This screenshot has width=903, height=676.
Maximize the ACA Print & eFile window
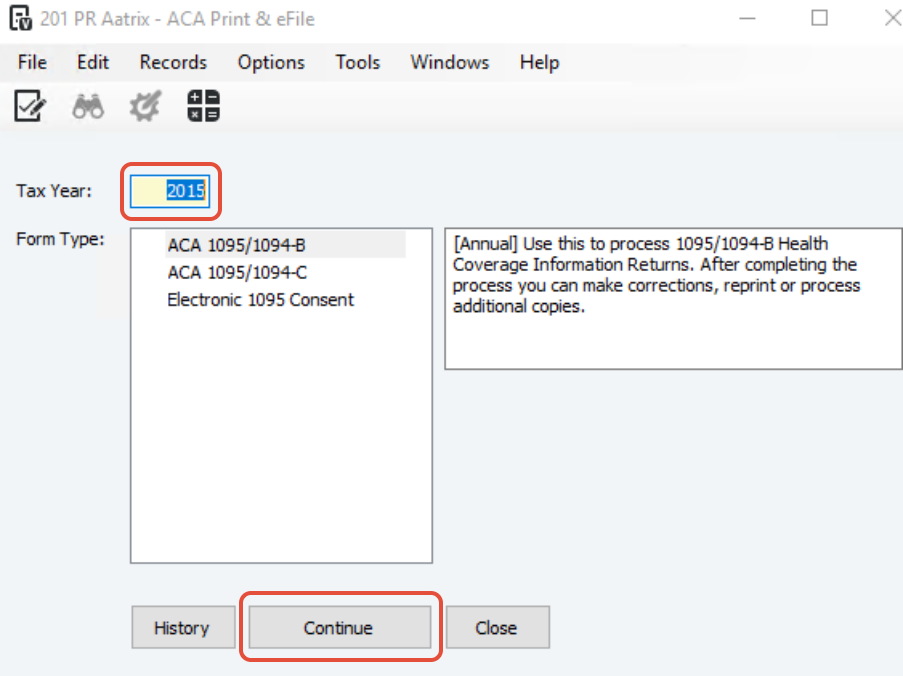pyautogui.click(x=819, y=18)
